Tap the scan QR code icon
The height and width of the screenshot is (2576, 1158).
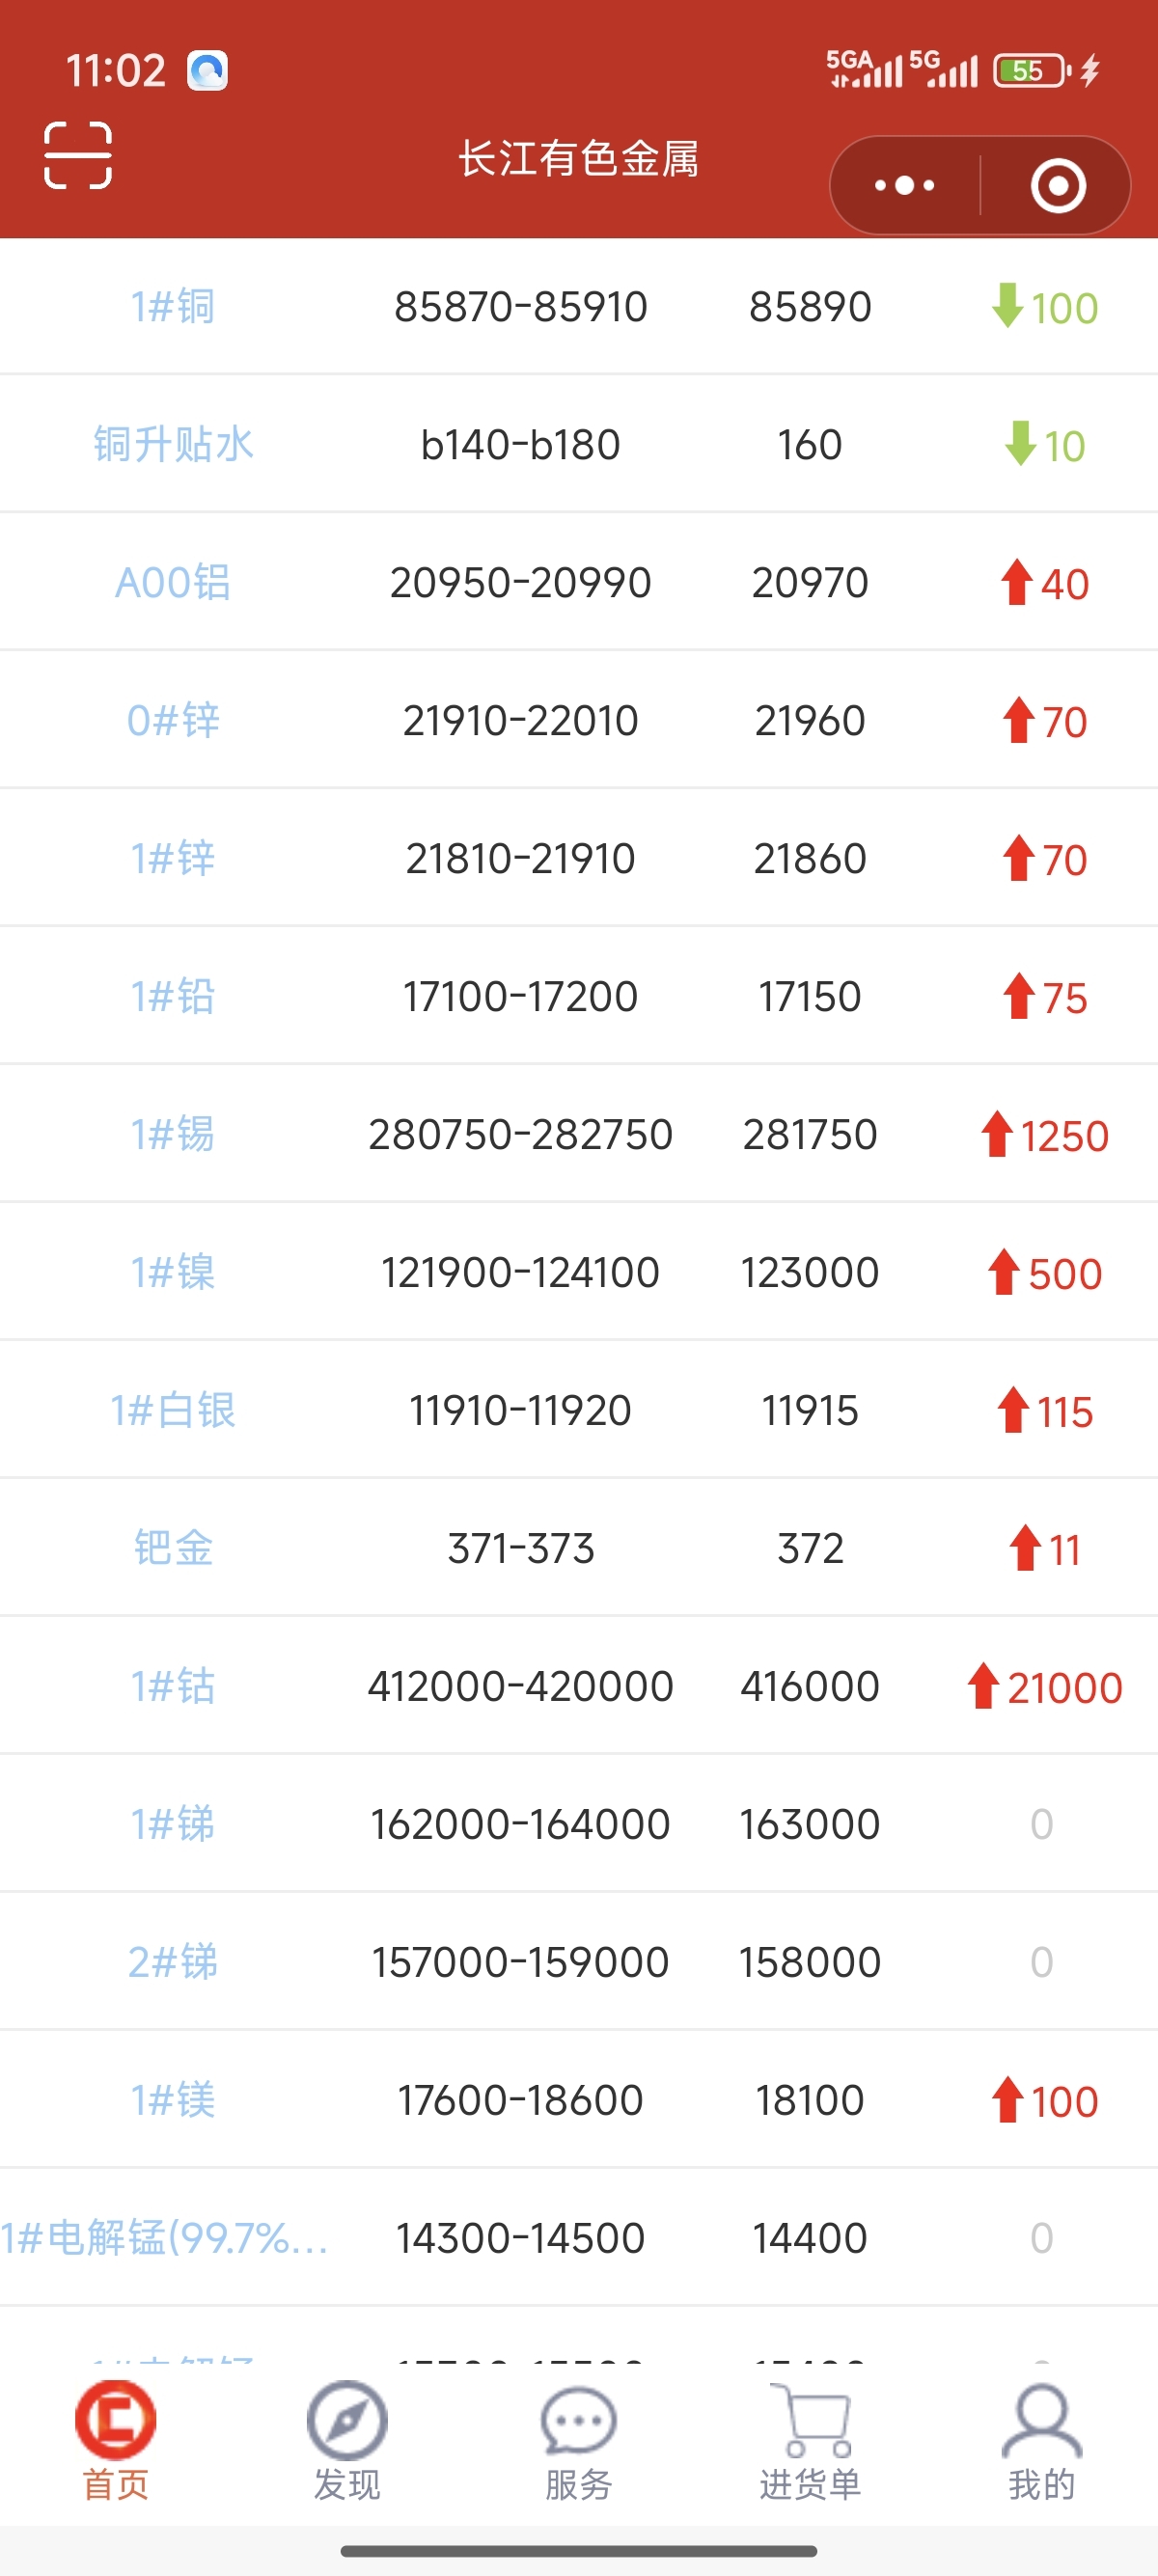[x=78, y=155]
